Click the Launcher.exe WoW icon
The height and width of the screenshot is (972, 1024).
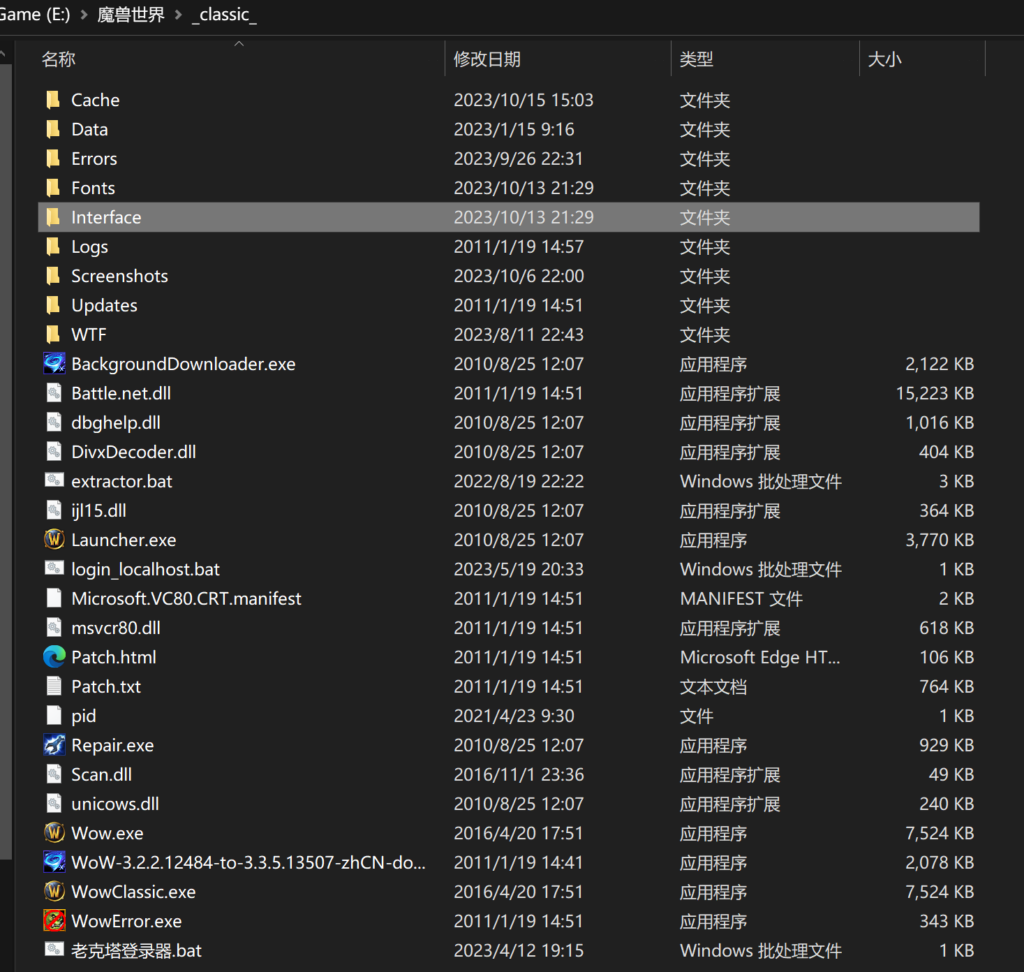pos(54,540)
